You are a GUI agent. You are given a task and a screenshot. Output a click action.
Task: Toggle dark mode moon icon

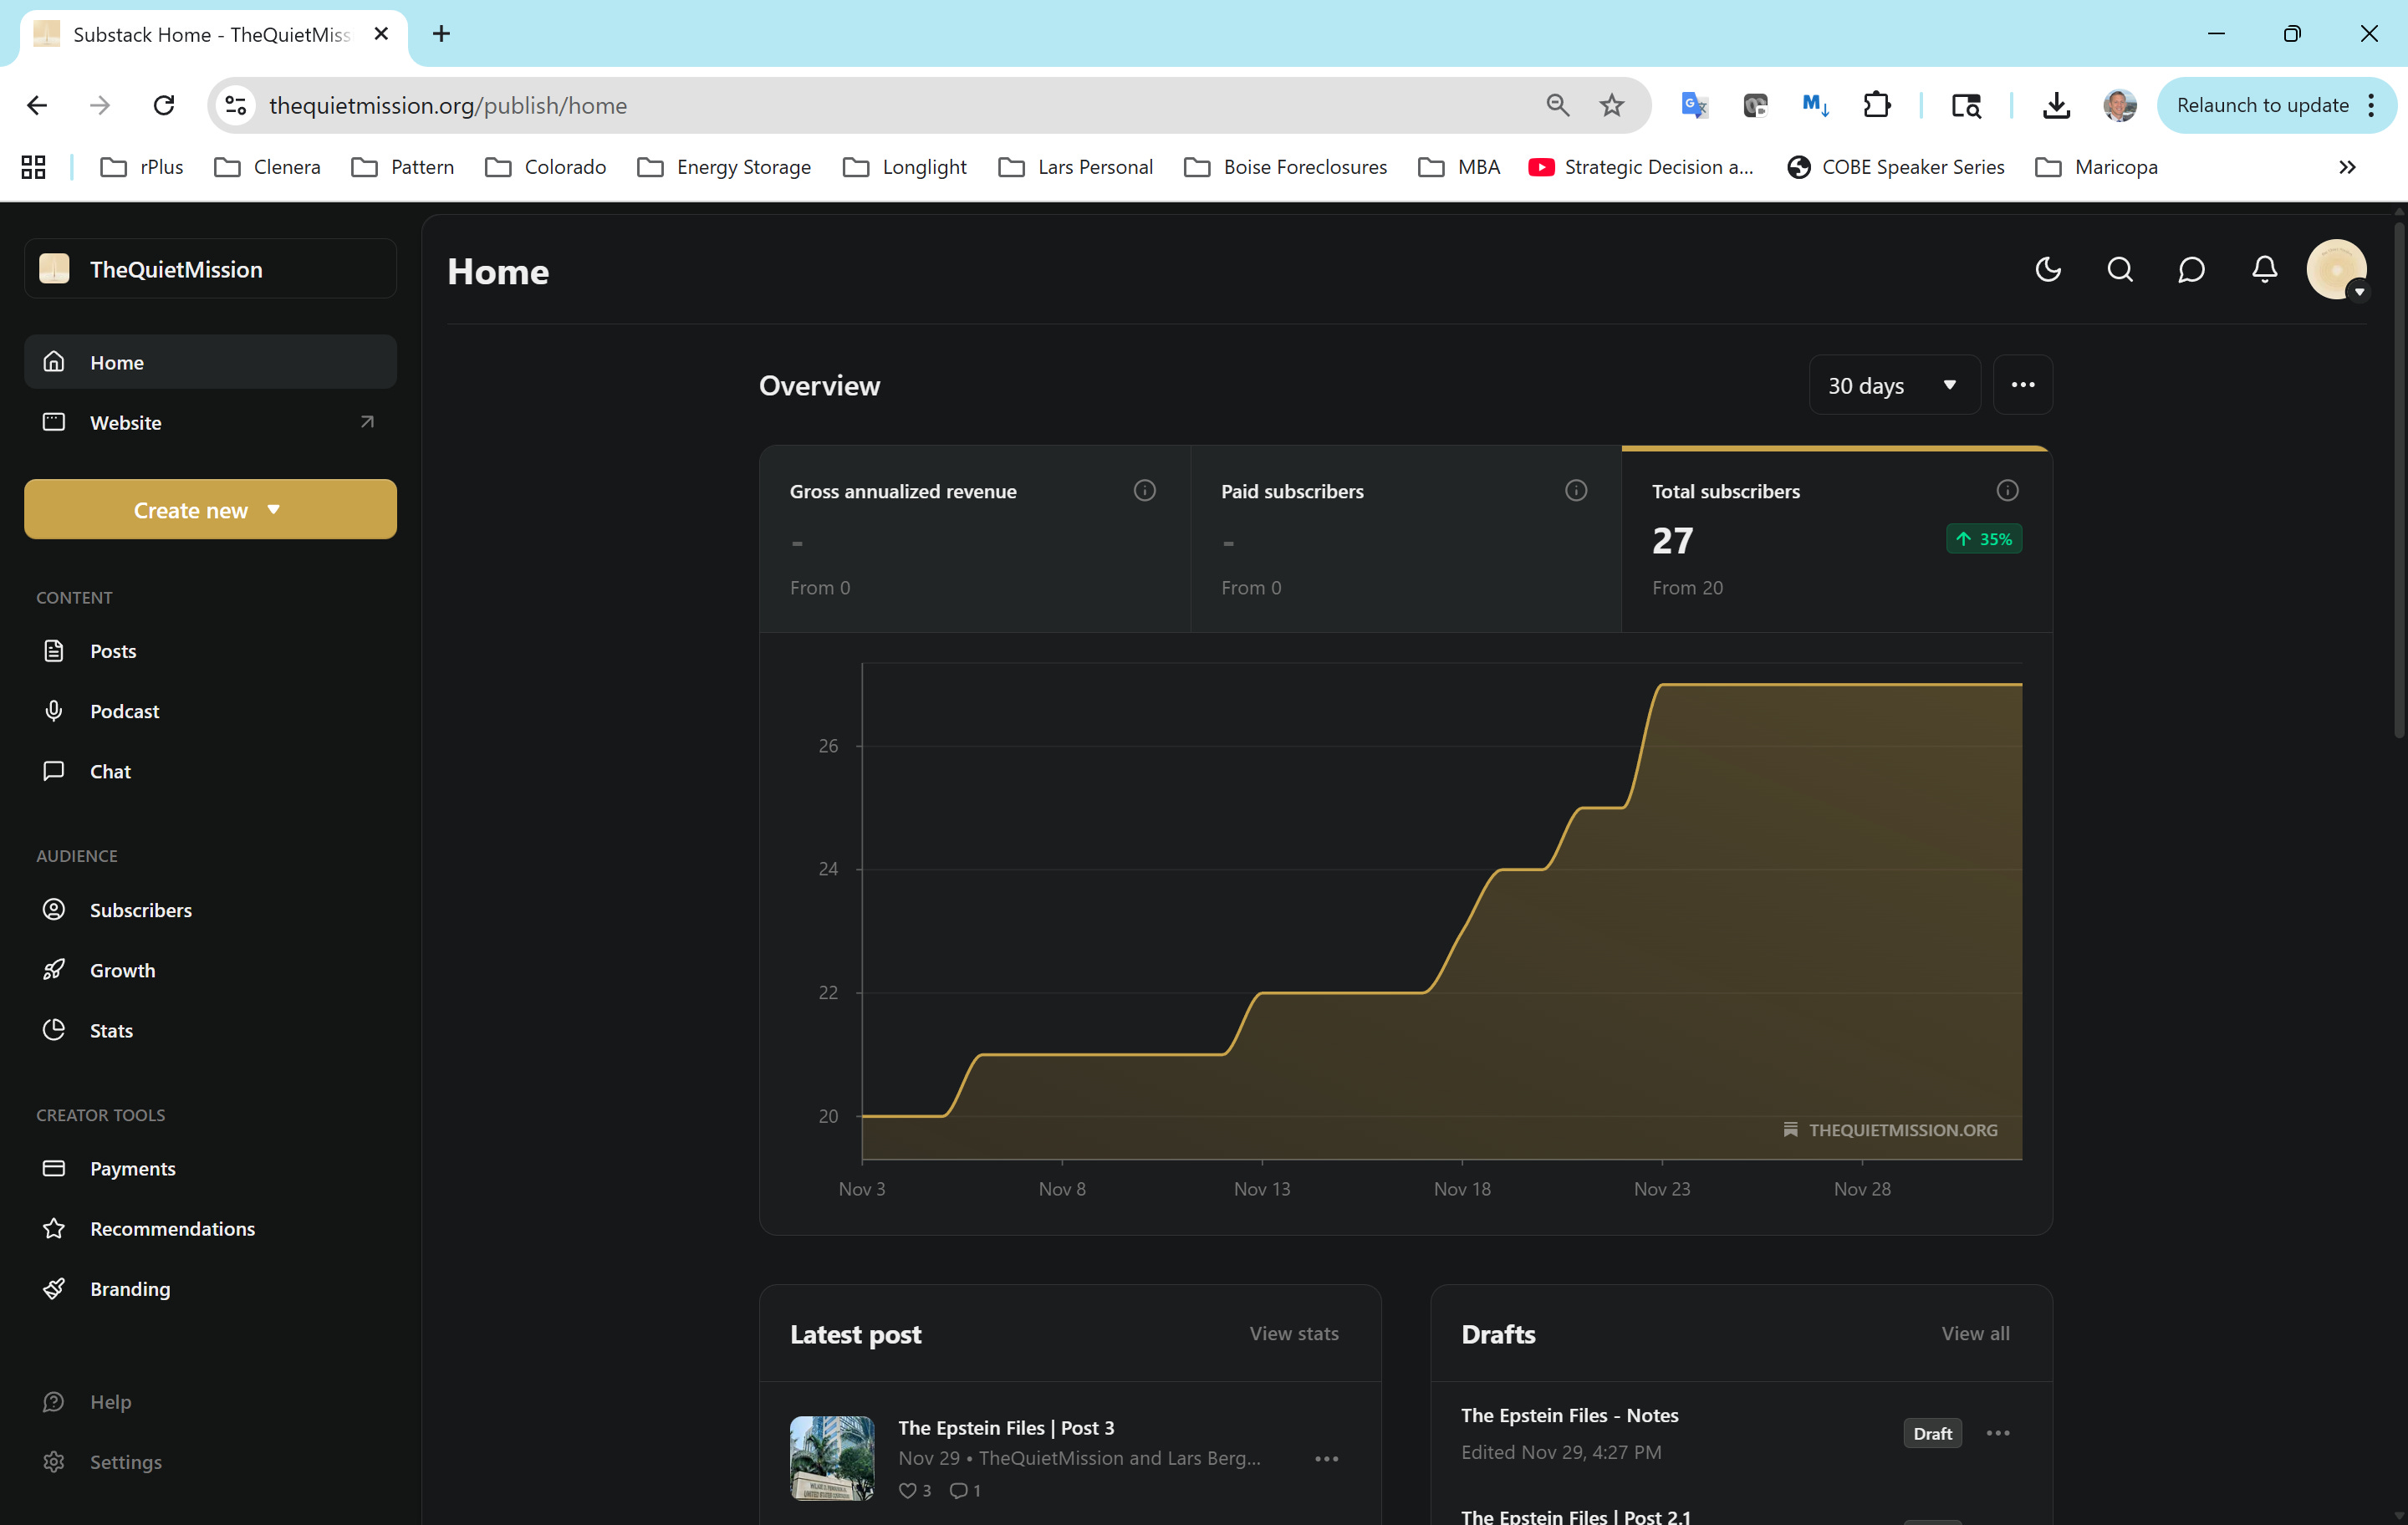pyautogui.click(x=2047, y=269)
